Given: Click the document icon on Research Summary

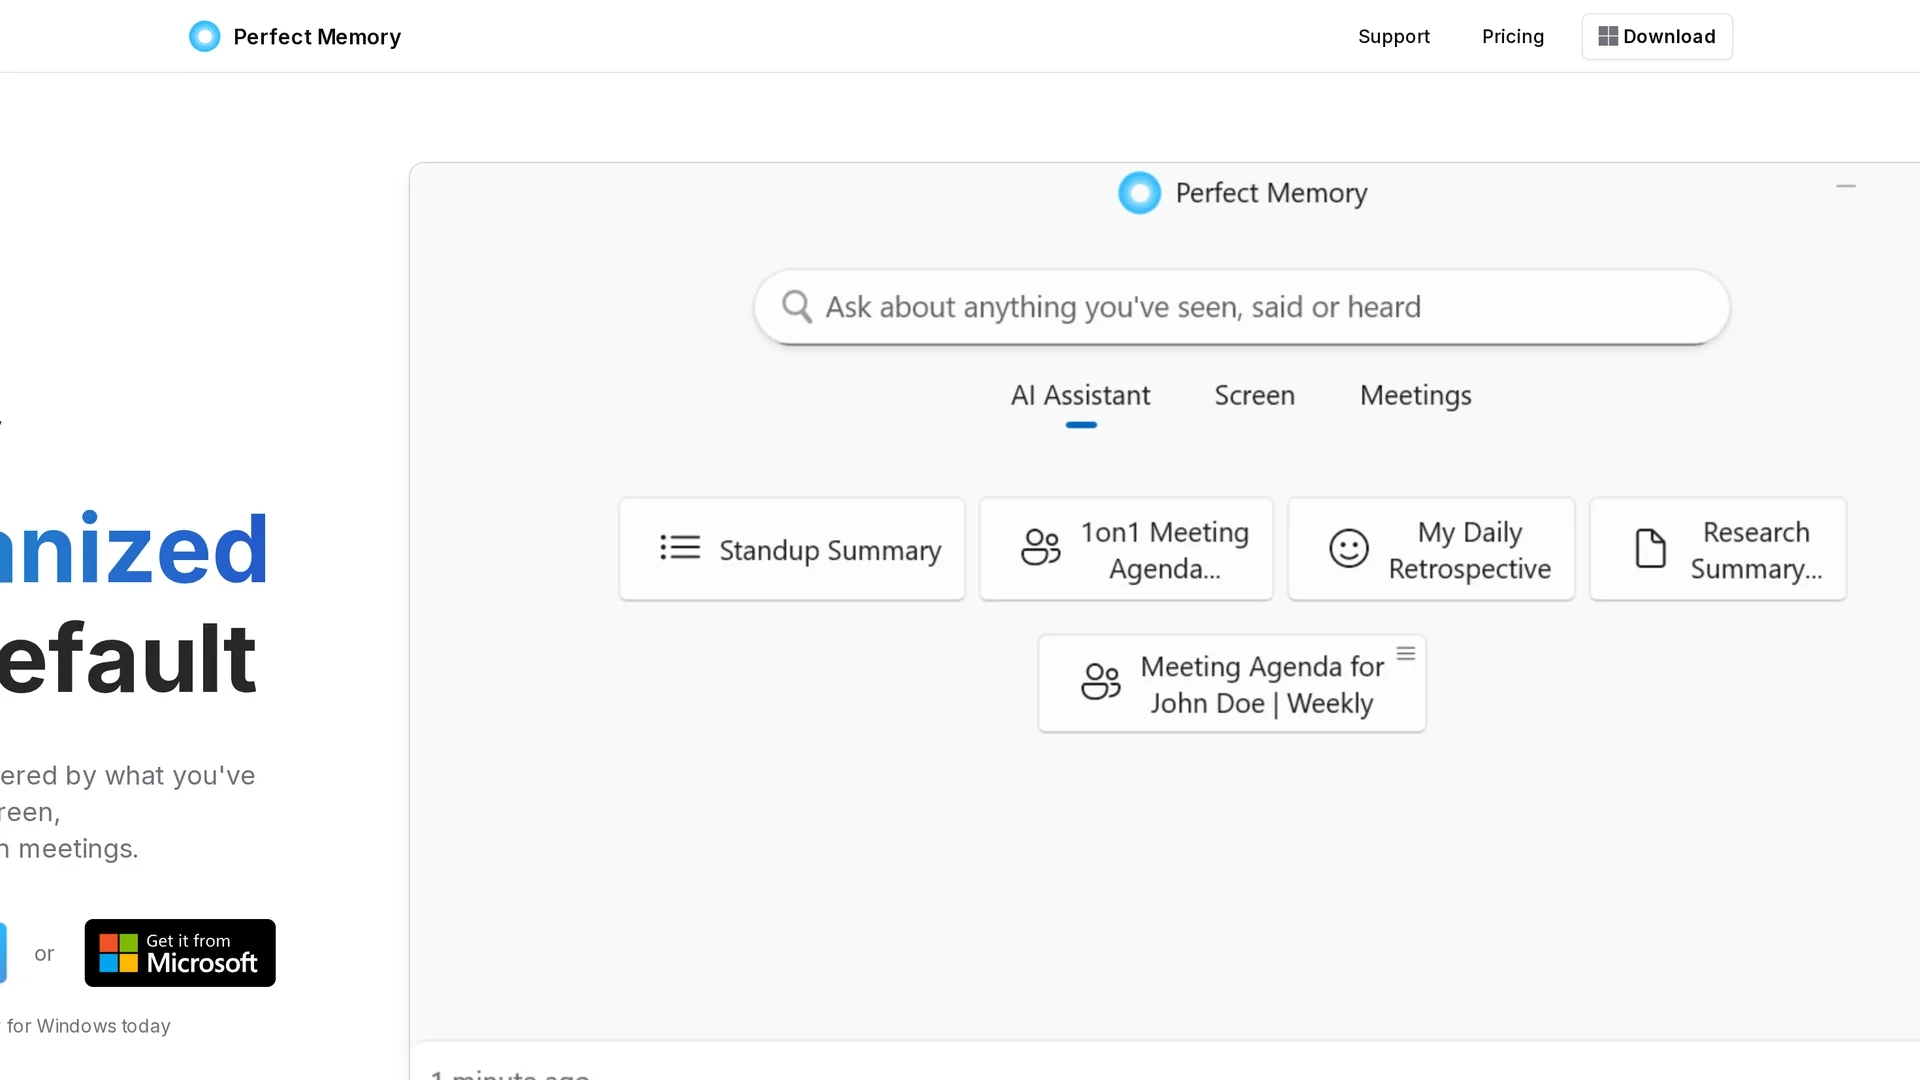Looking at the screenshot, I should (1650, 549).
